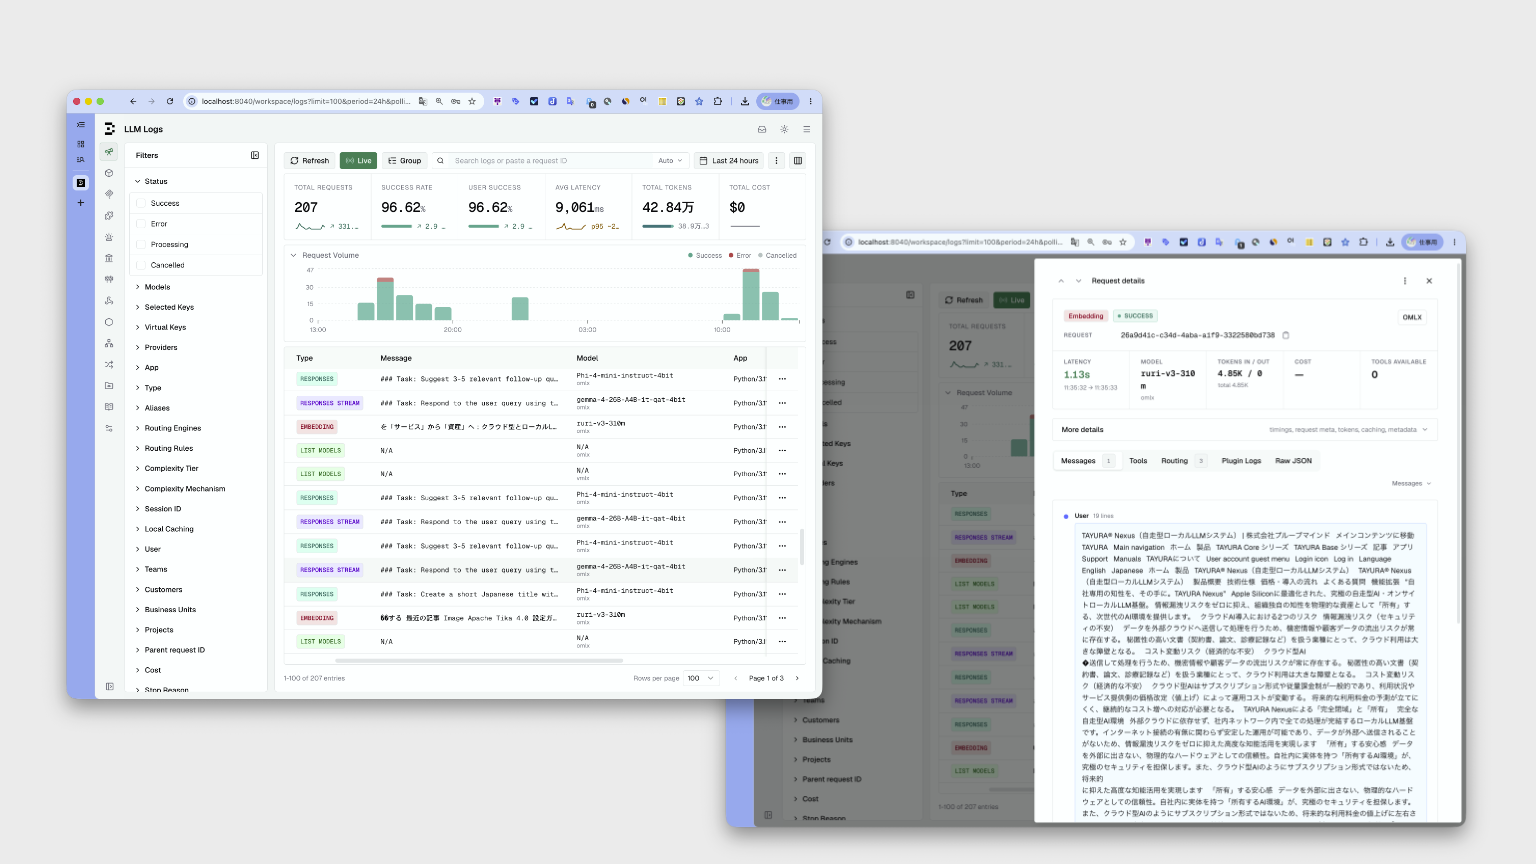Click the horizontal scrollbar below the log table

(479, 660)
